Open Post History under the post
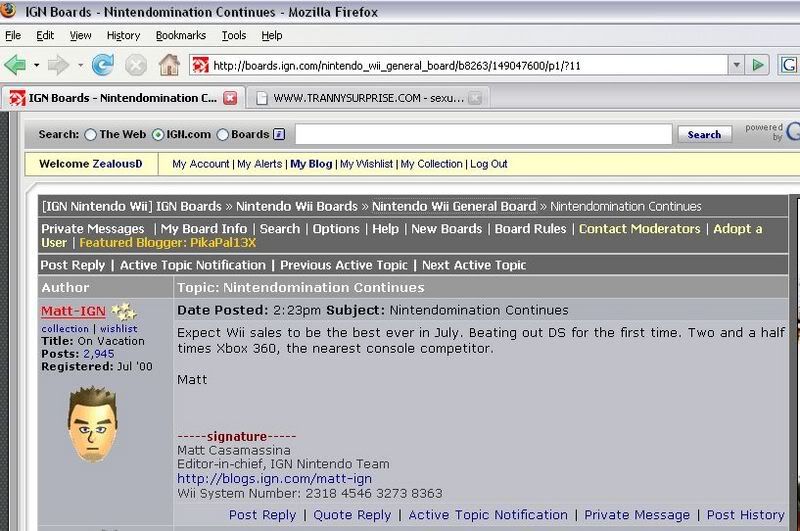Image resolution: width=800 pixels, height=531 pixels. (x=745, y=515)
